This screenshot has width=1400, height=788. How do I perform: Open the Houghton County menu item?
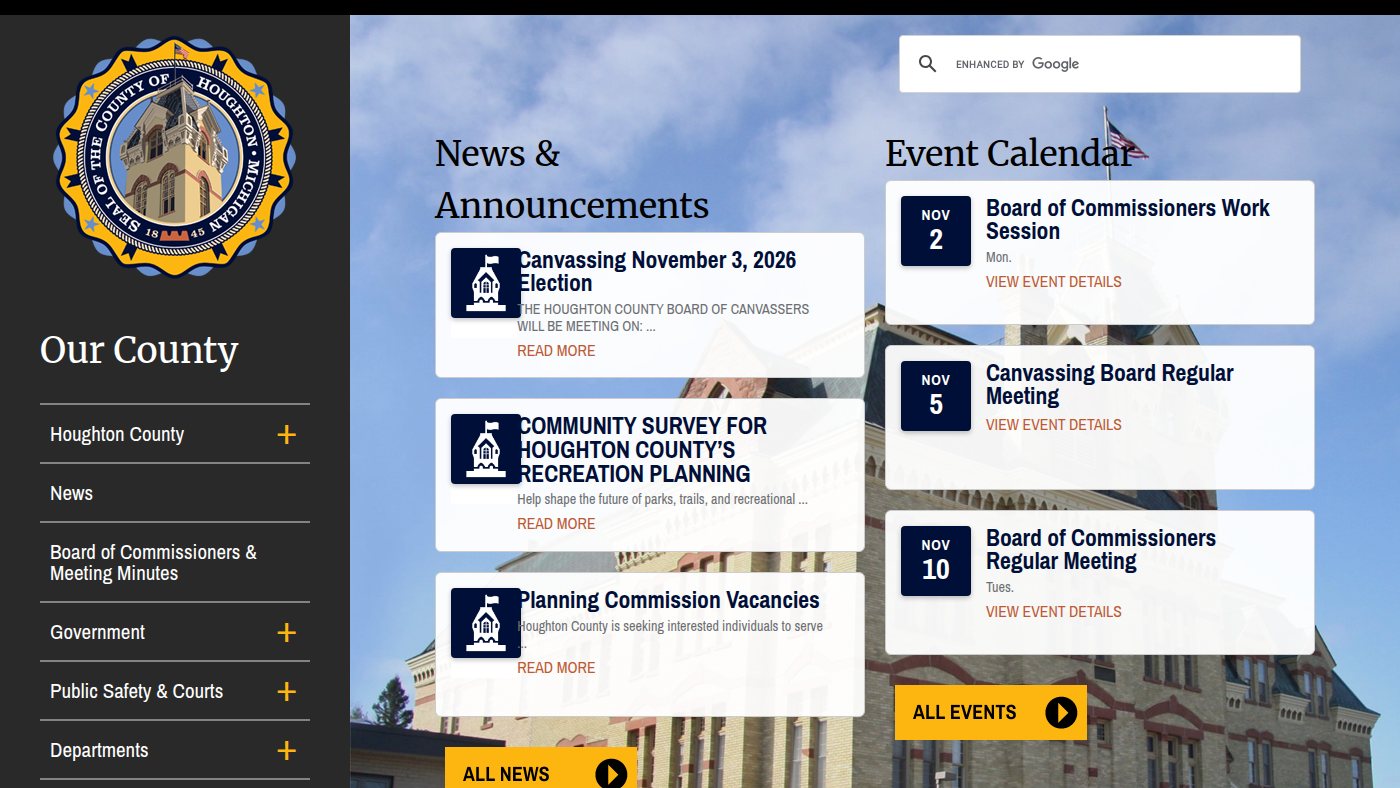point(117,434)
